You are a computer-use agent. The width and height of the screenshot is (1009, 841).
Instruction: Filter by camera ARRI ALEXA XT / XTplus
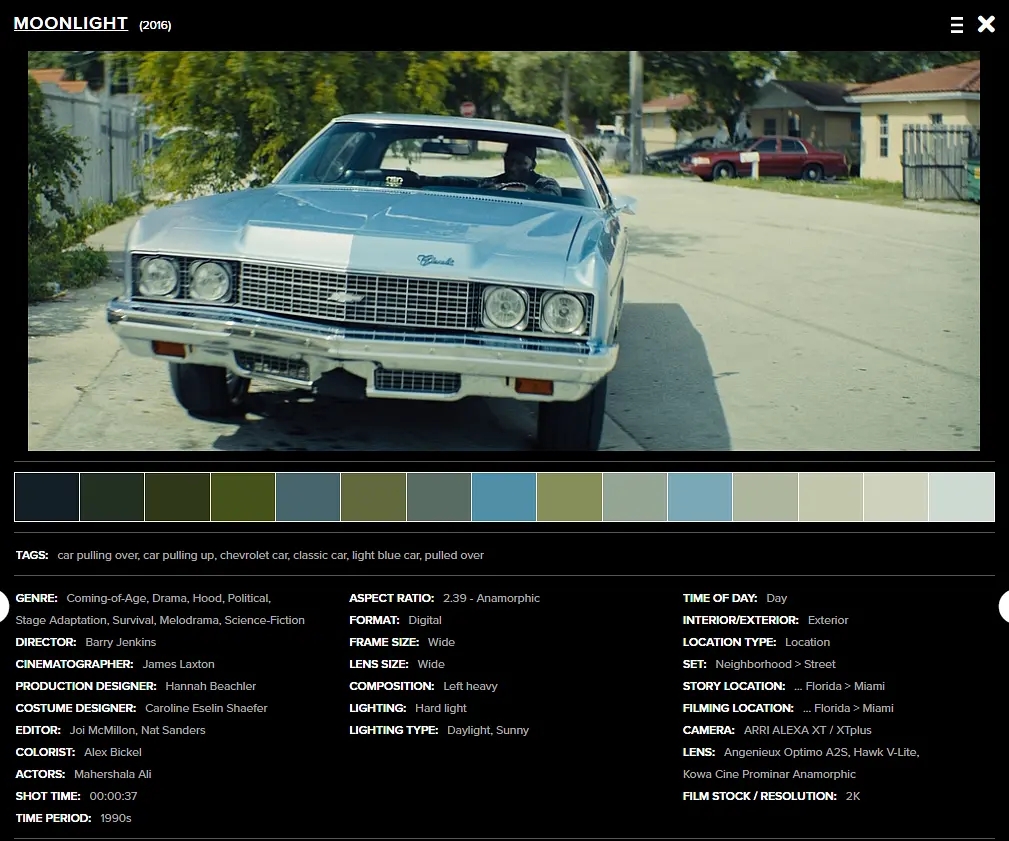(808, 730)
